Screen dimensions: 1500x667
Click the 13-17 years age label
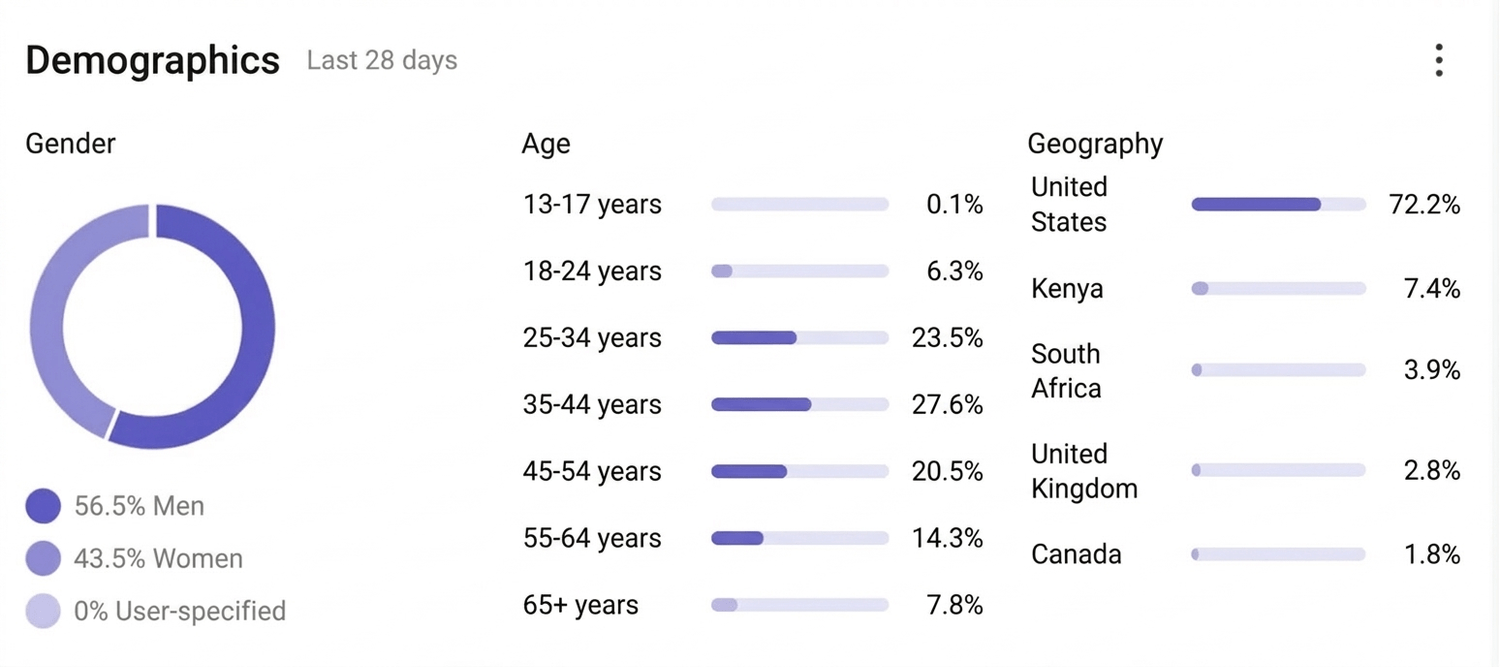[x=592, y=205]
